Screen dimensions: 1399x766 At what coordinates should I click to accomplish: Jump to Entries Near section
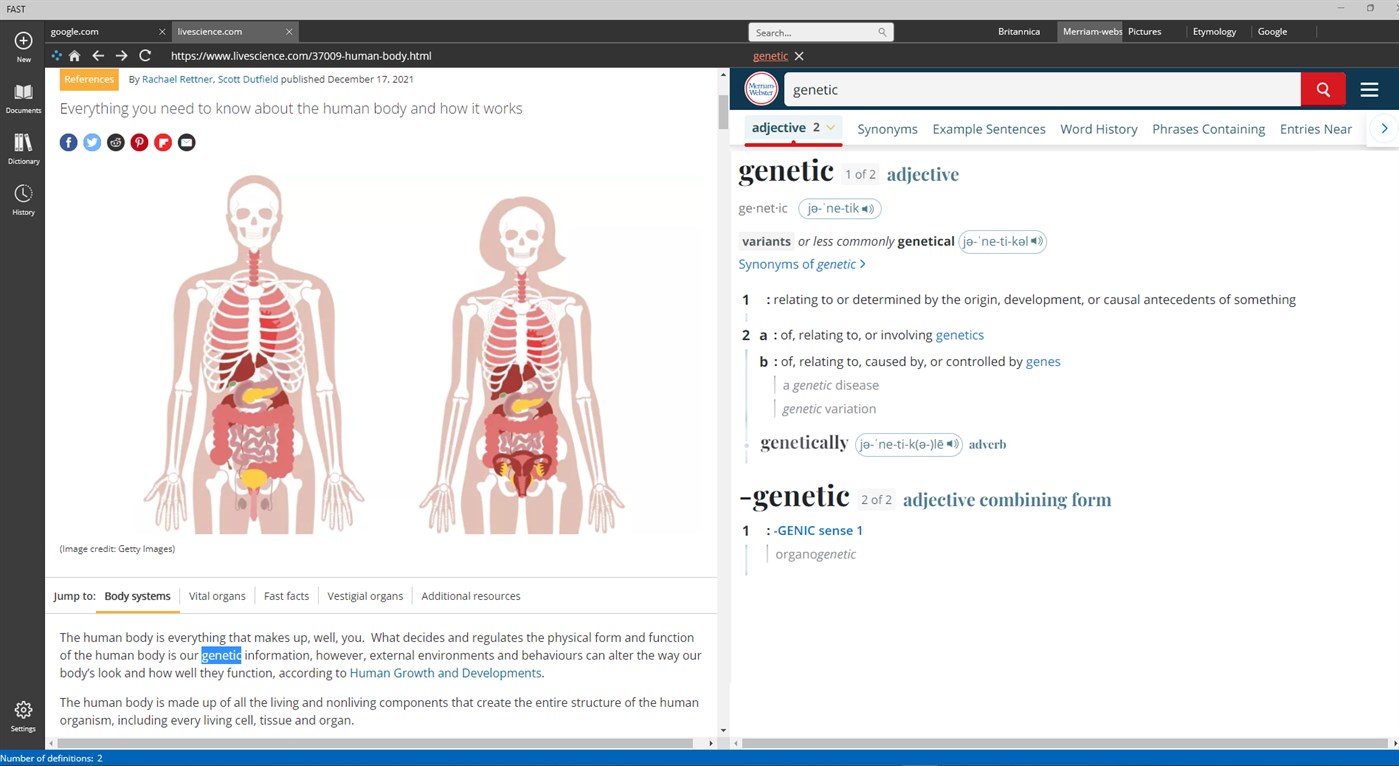[1316, 129]
